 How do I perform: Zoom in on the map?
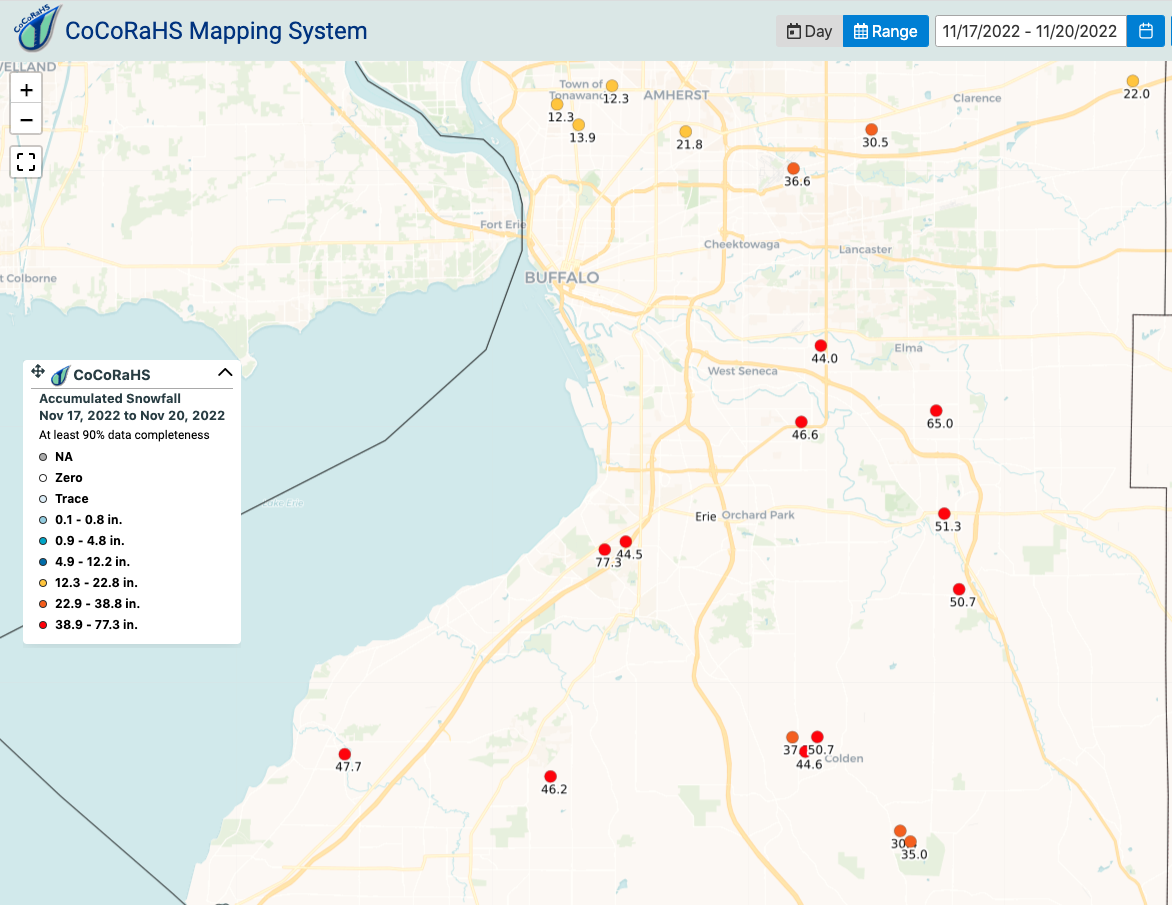coord(26,89)
